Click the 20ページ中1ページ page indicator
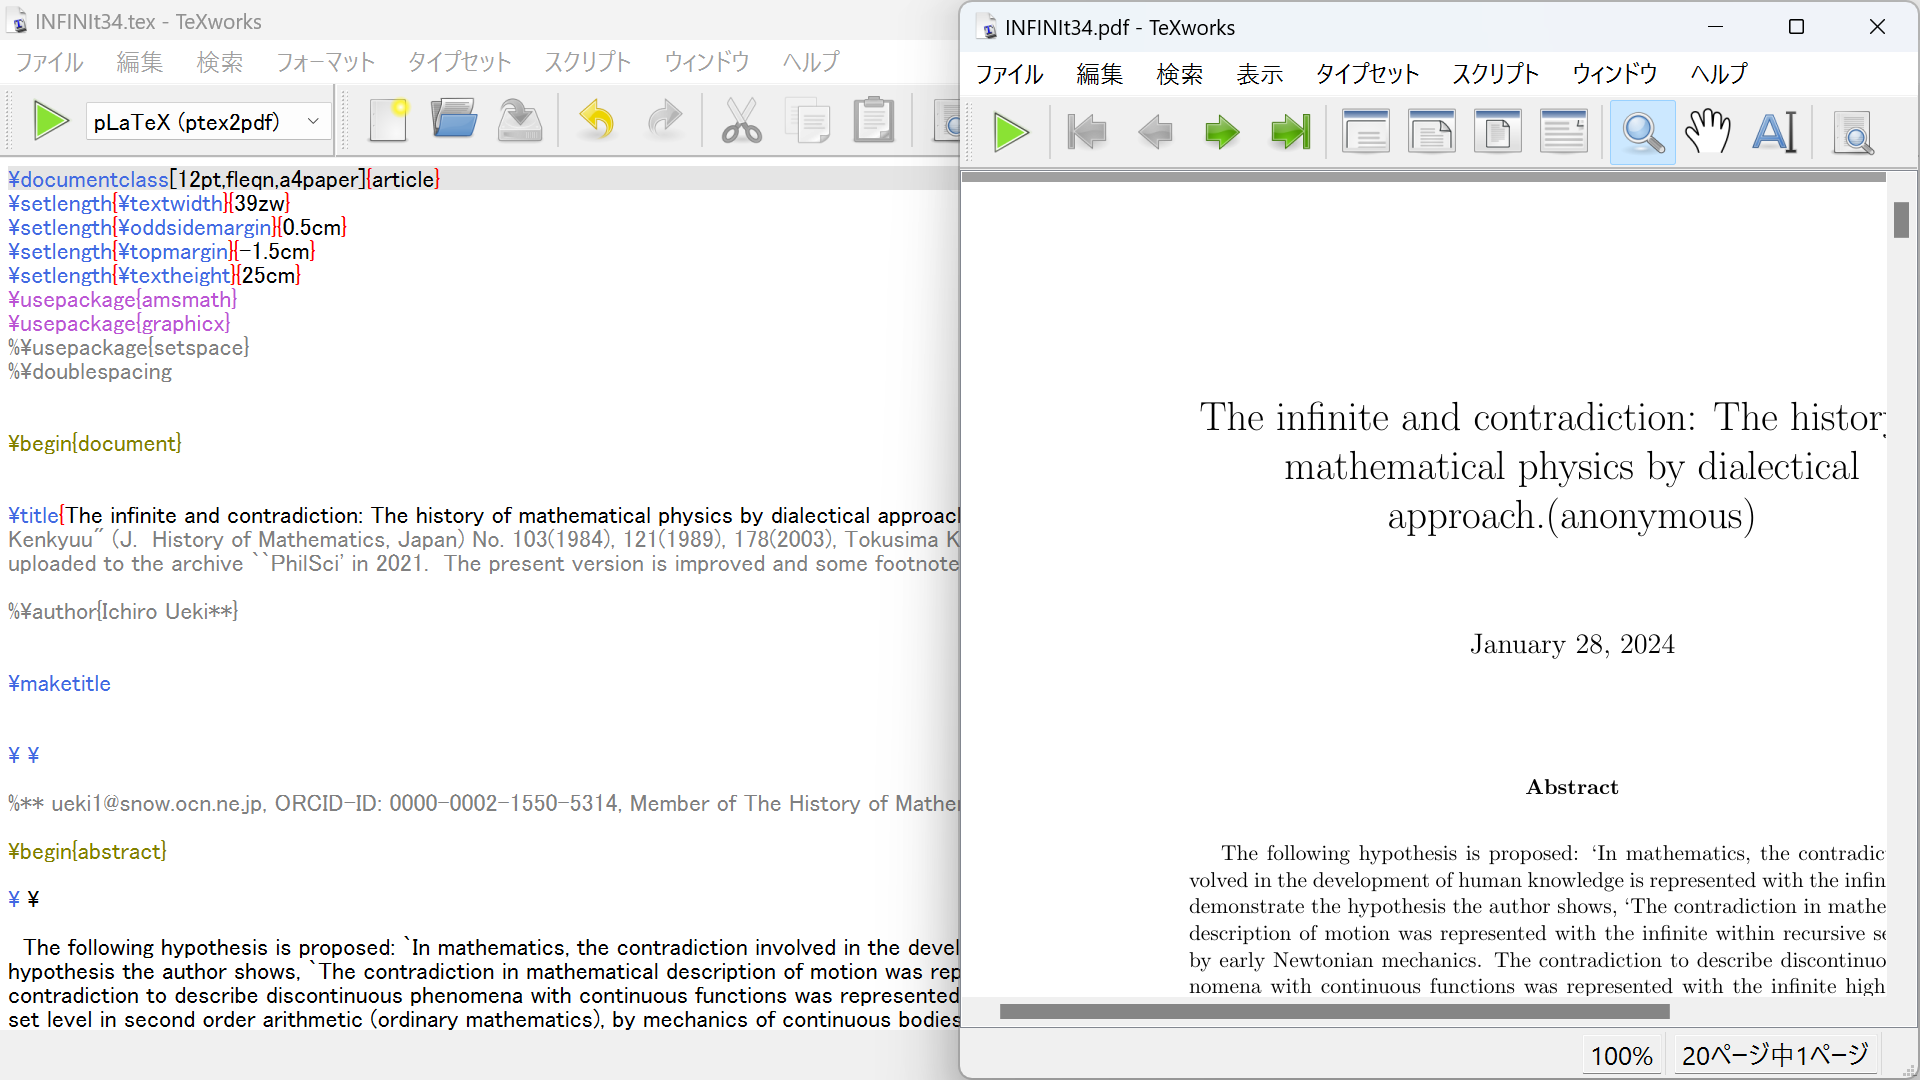 1776,1056
